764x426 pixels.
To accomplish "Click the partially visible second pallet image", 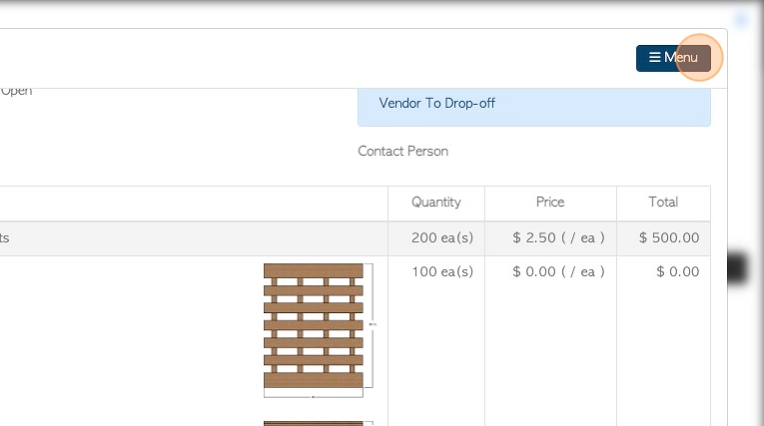I will tap(313, 423).
